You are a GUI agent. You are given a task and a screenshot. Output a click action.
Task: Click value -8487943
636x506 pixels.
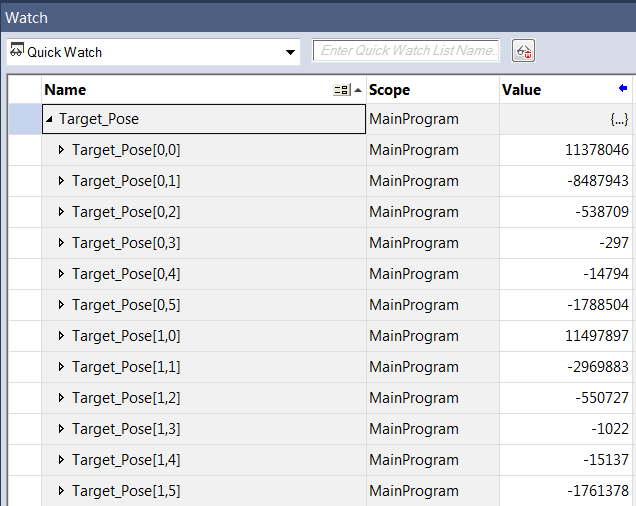point(598,181)
